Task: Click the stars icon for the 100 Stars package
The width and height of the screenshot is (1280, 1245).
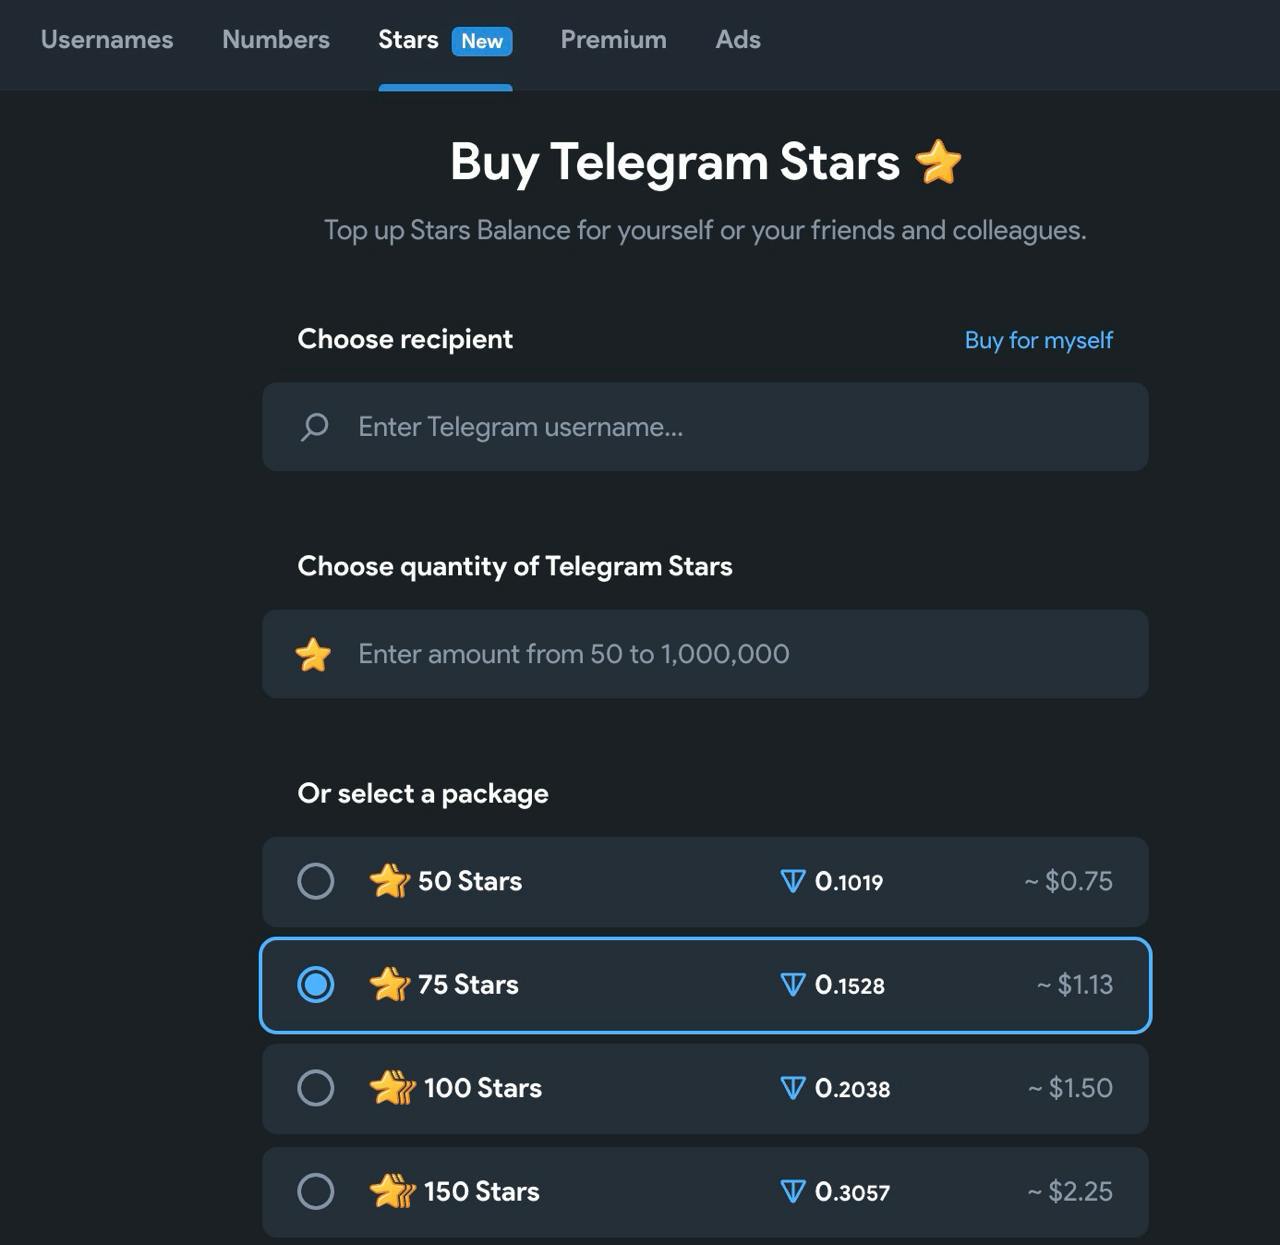Action: 392,1088
